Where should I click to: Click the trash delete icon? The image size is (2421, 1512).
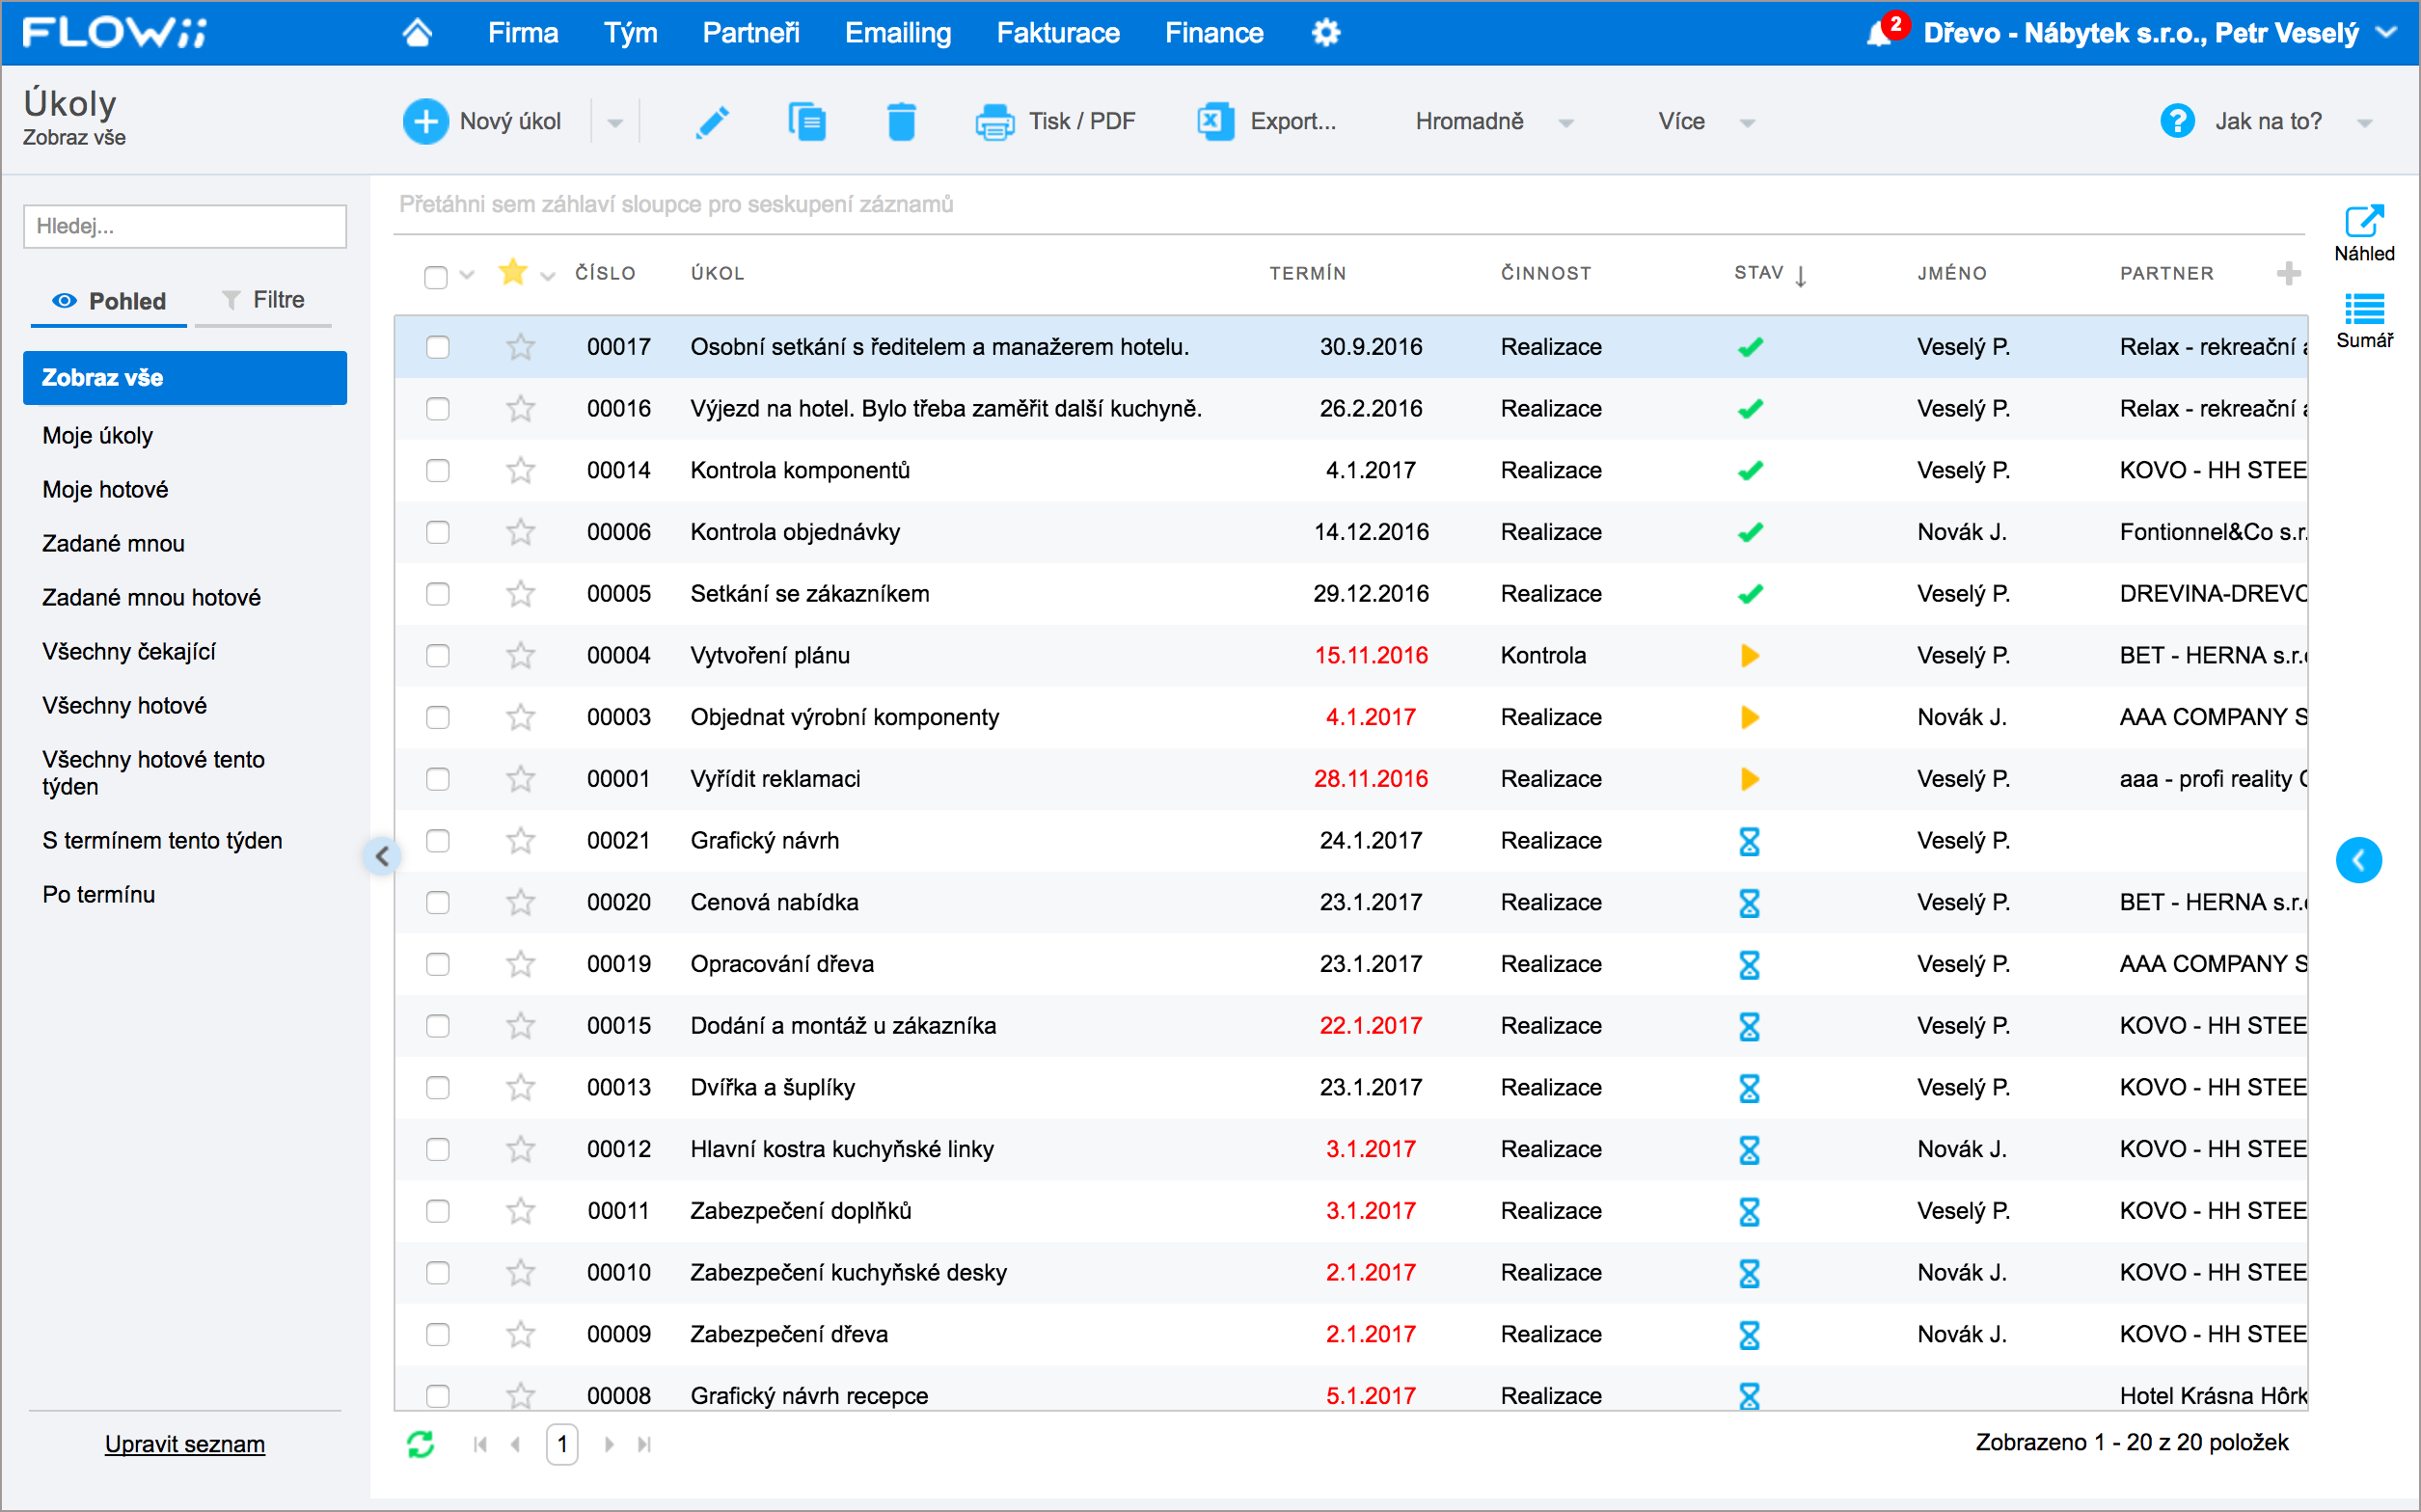click(x=901, y=122)
